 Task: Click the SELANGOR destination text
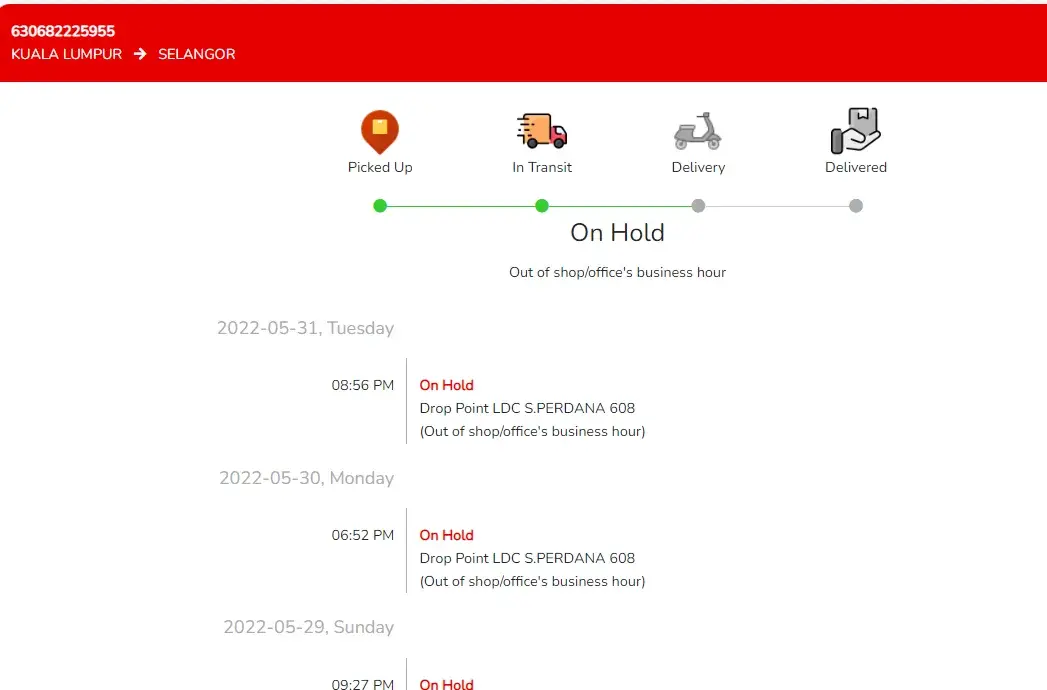(x=196, y=54)
